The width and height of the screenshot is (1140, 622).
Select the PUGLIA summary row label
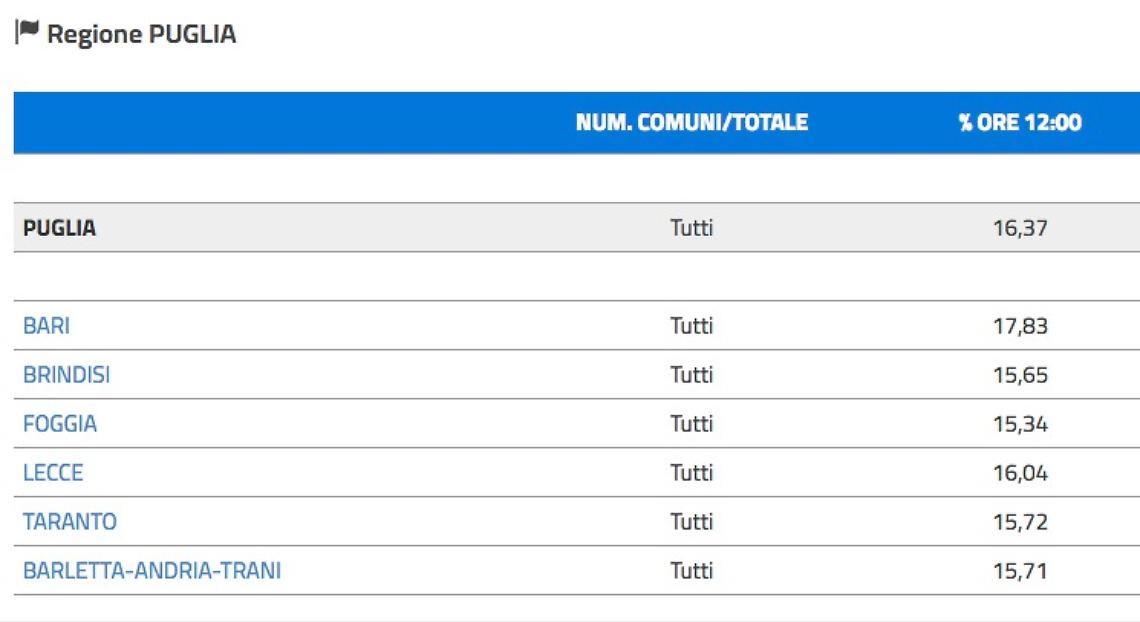click(60, 228)
